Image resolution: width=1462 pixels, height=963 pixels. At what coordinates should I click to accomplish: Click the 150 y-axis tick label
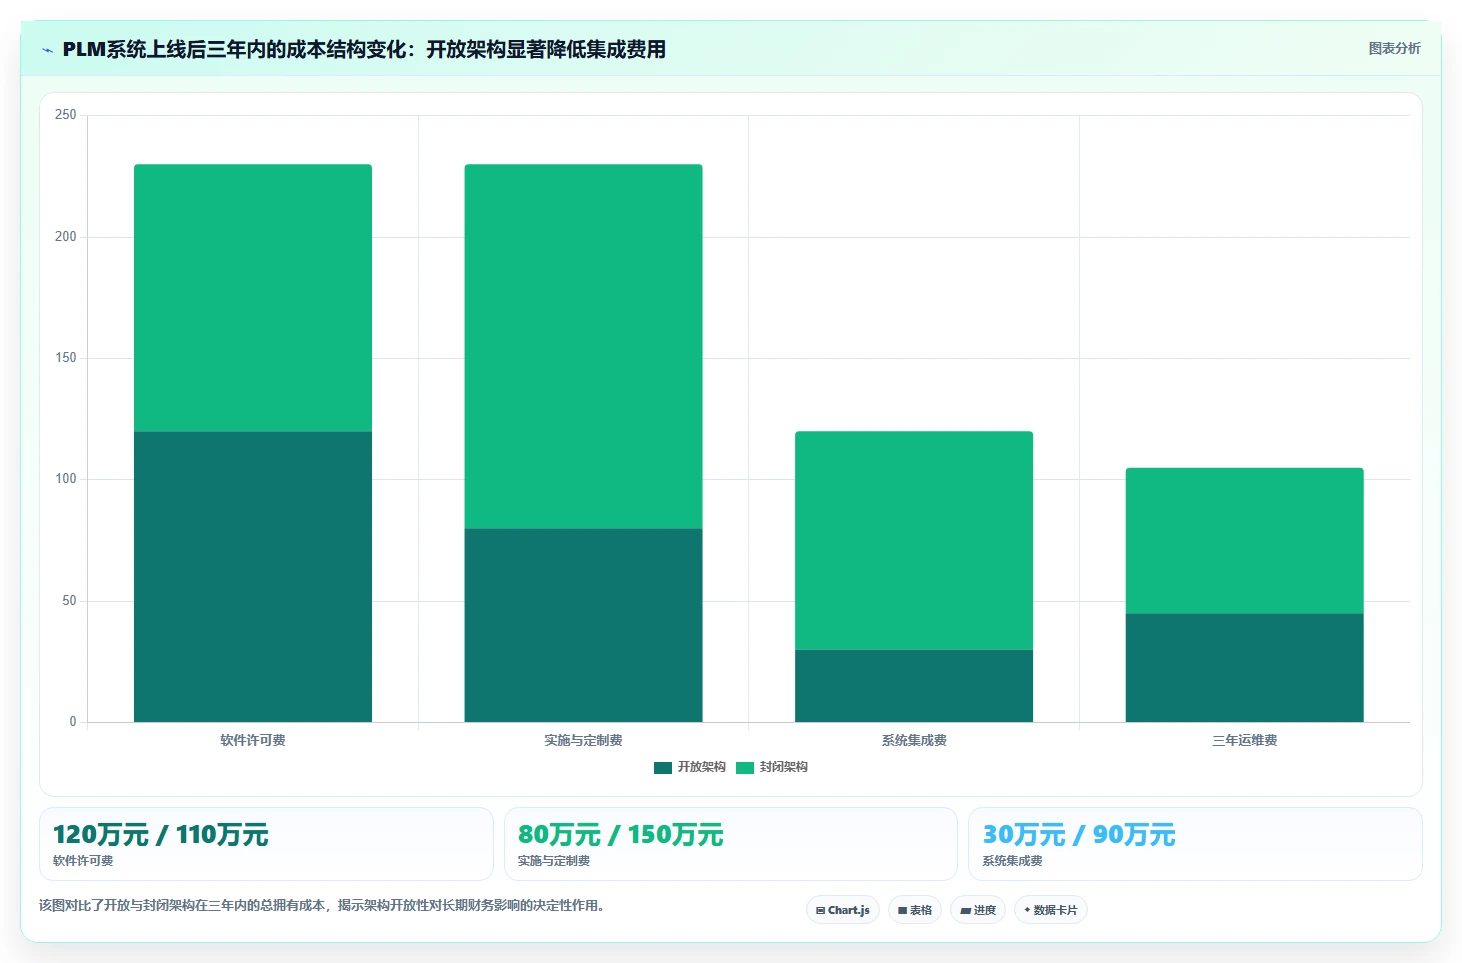coord(65,358)
